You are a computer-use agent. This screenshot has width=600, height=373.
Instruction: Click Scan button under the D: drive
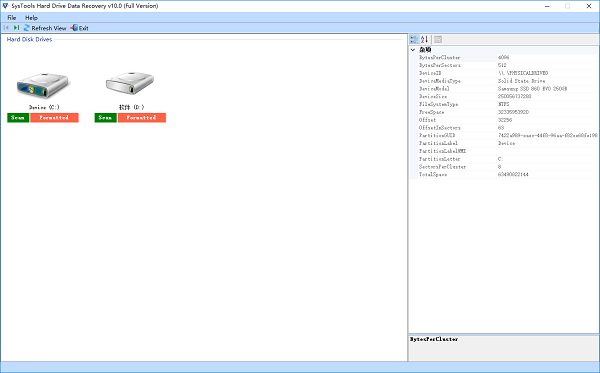pyautogui.click(x=106, y=118)
